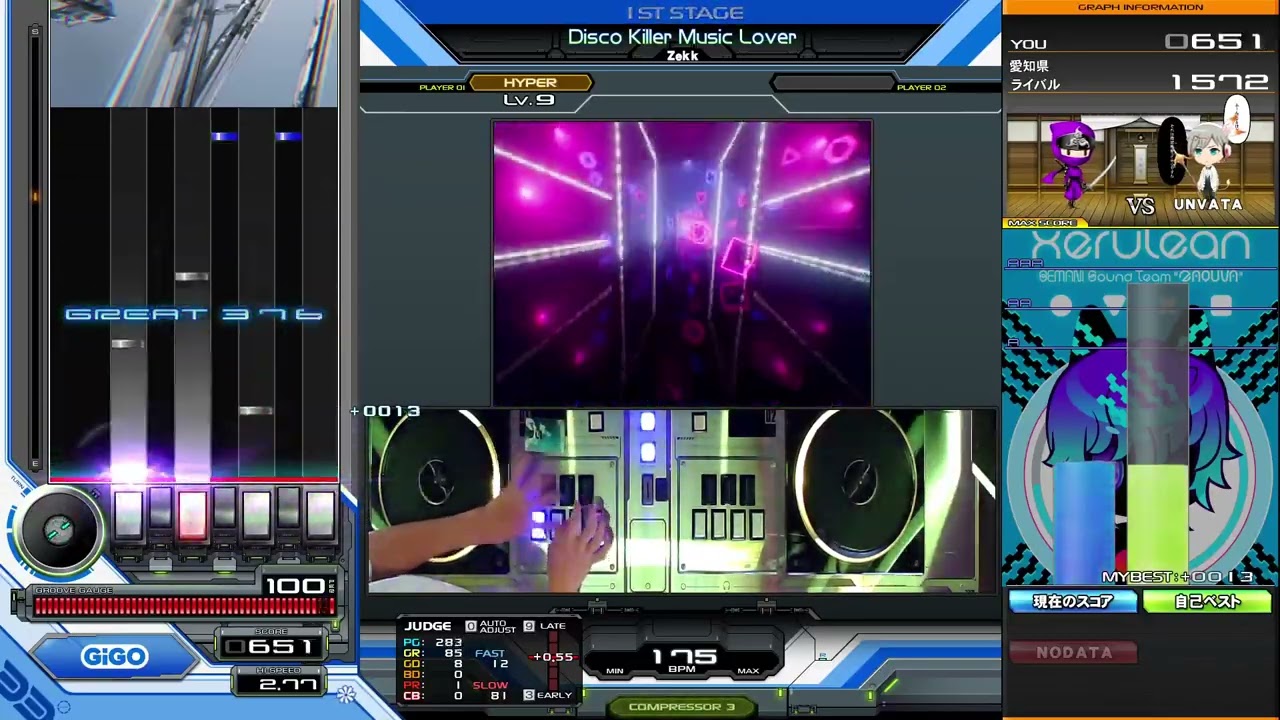Tap the first white key beside the turntable
1280x720 pixels.
click(x=128, y=514)
